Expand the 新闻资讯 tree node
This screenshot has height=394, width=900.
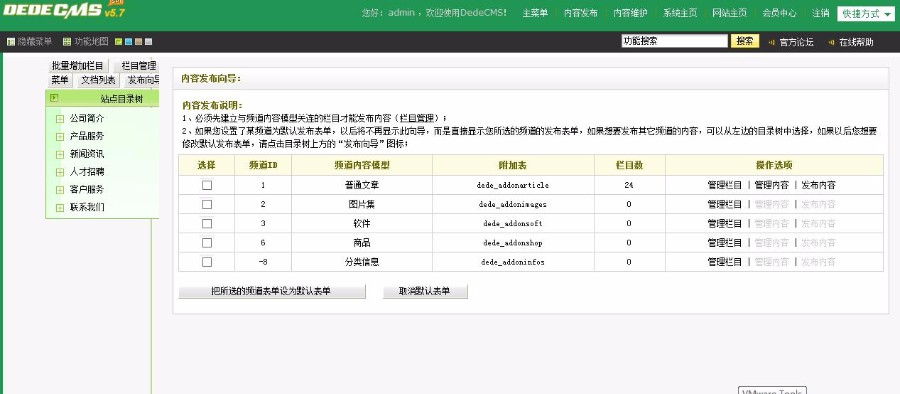coord(60,154)
